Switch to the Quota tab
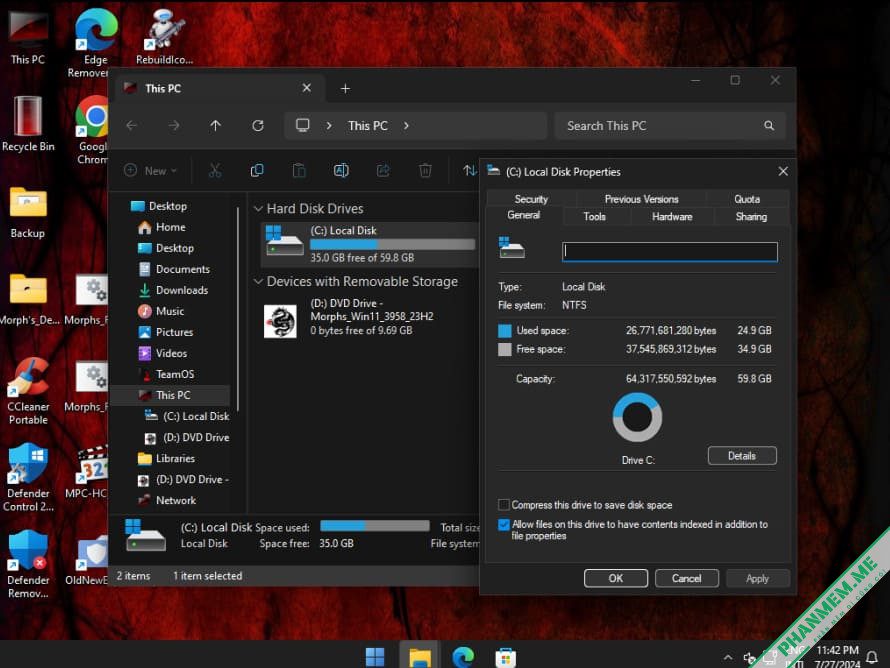 coord(747,199)
